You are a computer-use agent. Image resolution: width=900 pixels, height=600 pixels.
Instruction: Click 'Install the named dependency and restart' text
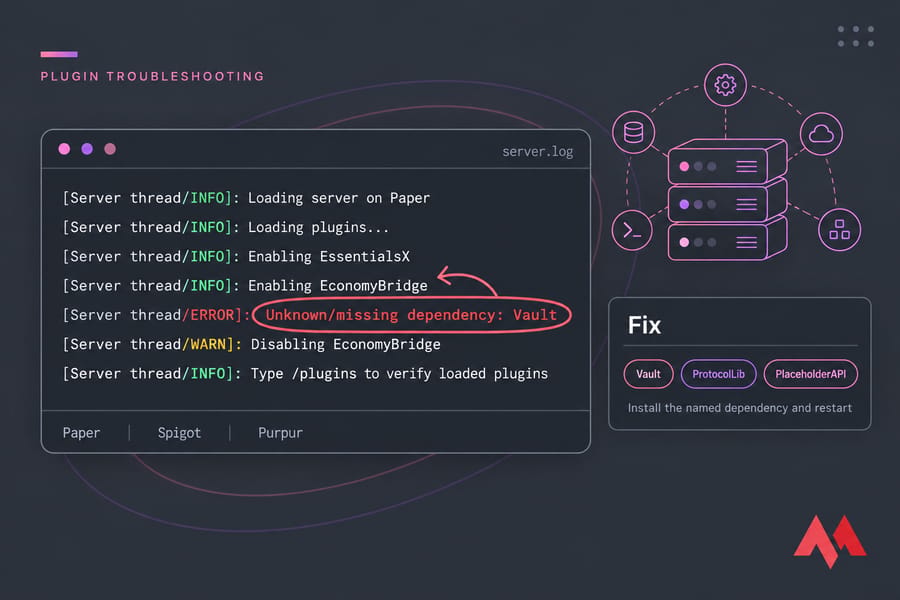click(739, 408)
